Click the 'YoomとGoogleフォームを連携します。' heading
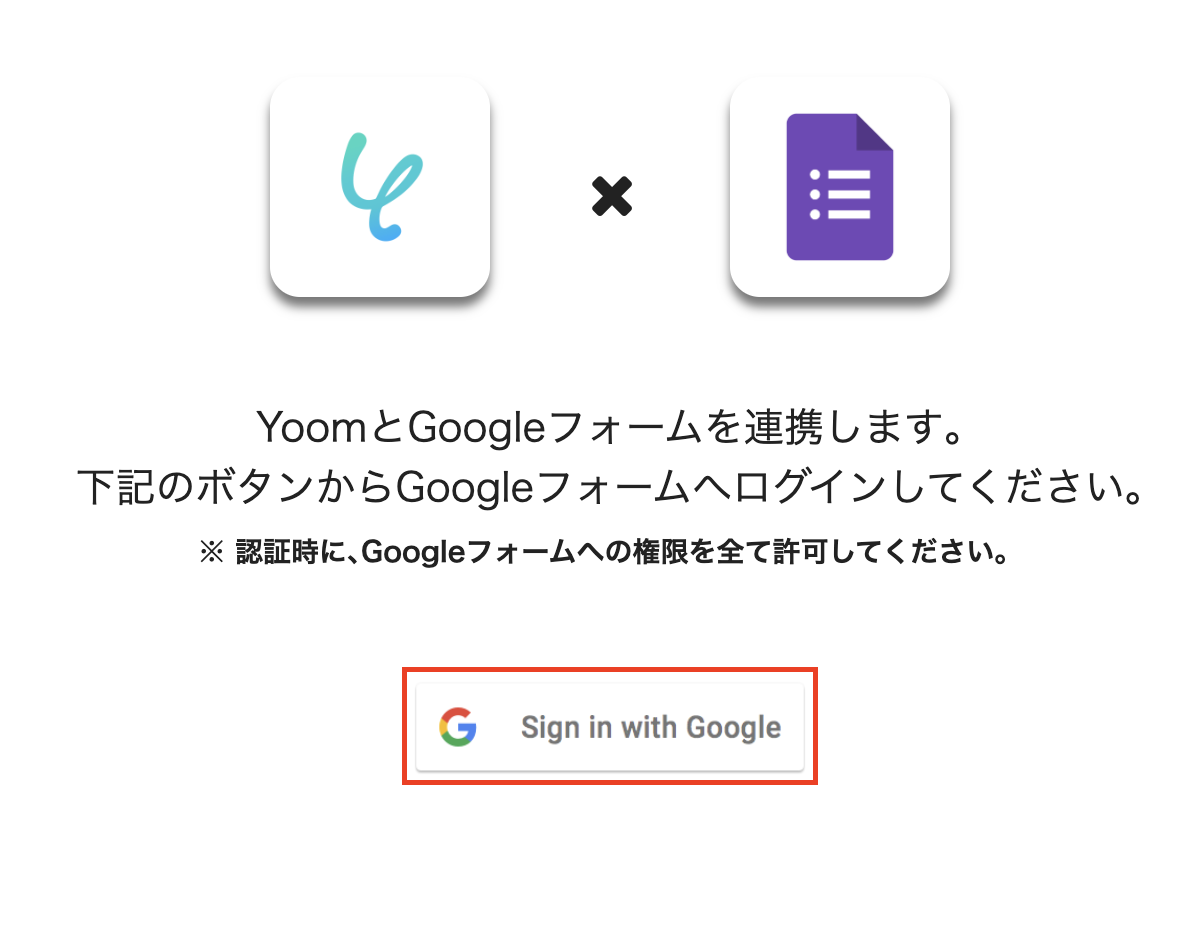 611,430
